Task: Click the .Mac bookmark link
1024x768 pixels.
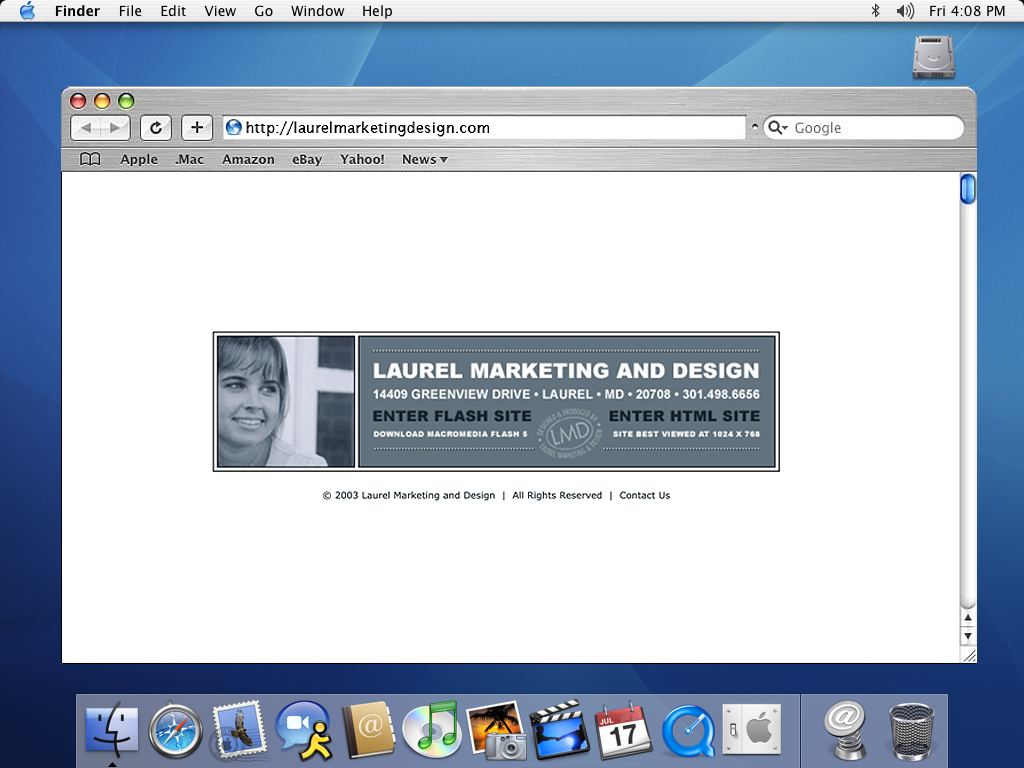Action: pyautogui.click(x=189, y=159)
